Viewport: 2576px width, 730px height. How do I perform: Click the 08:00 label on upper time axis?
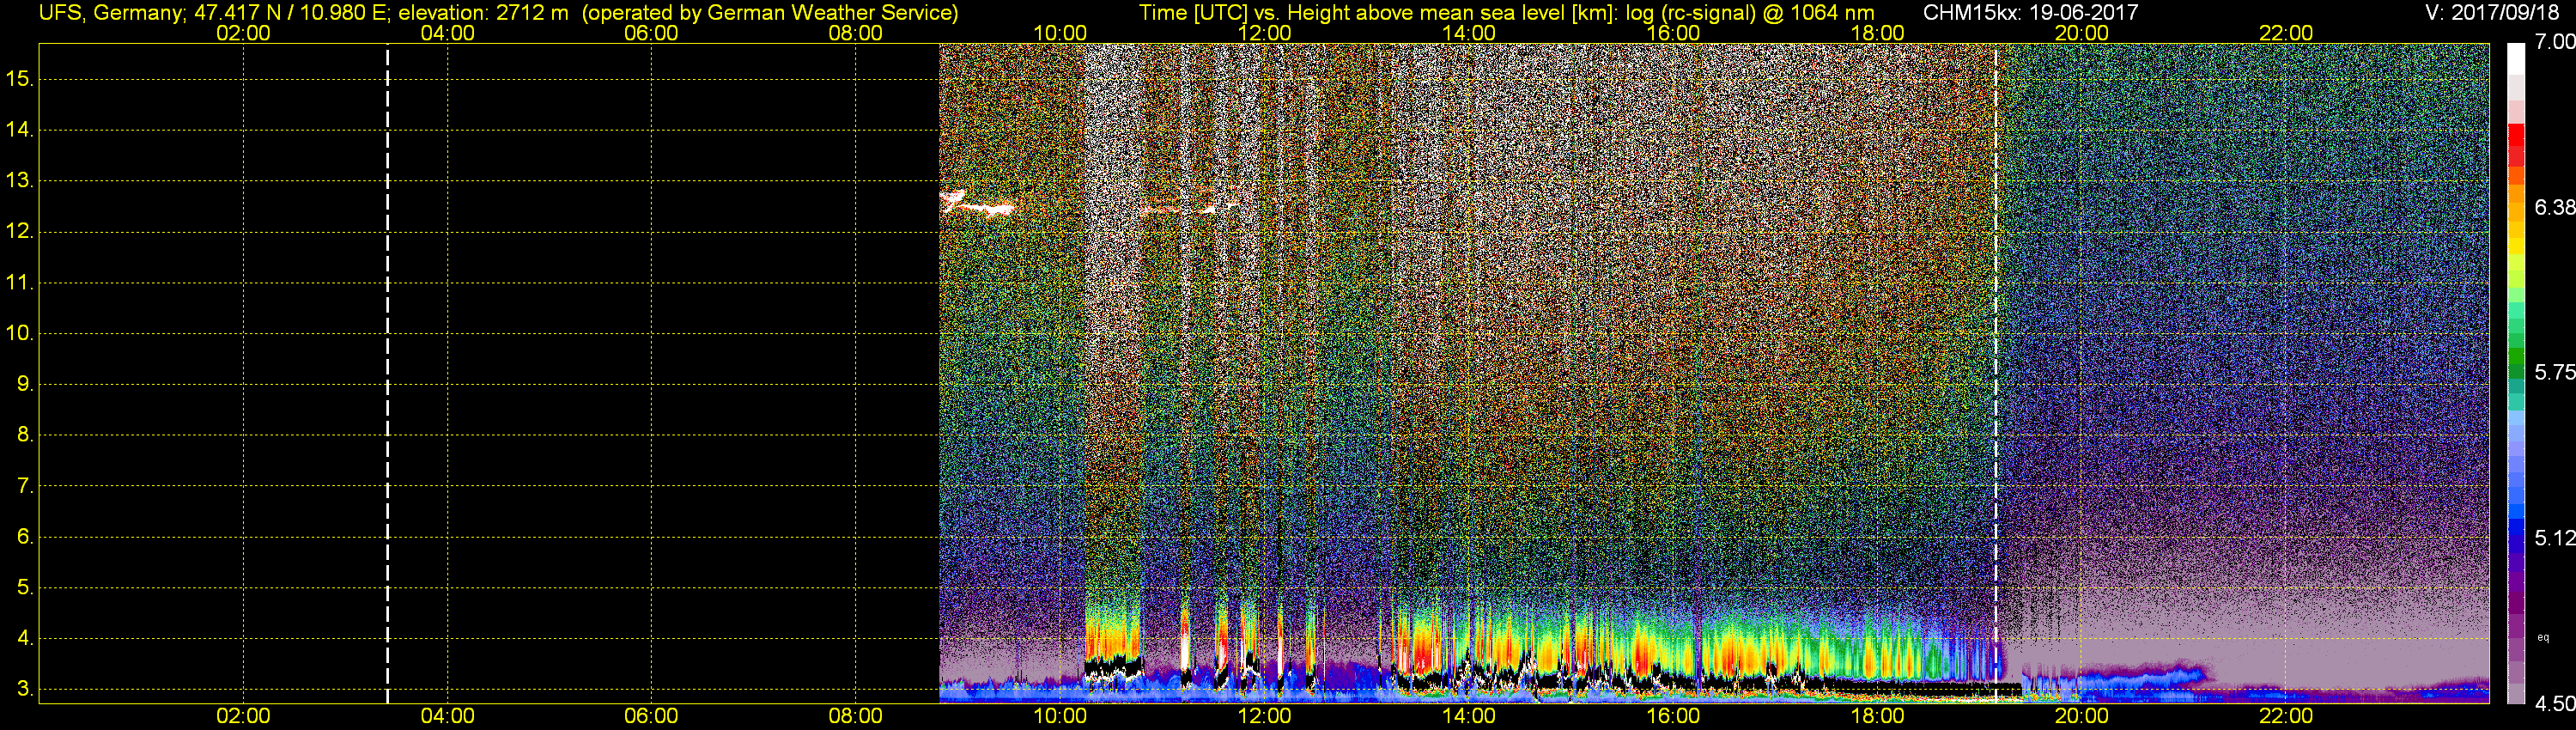[856, 33]
